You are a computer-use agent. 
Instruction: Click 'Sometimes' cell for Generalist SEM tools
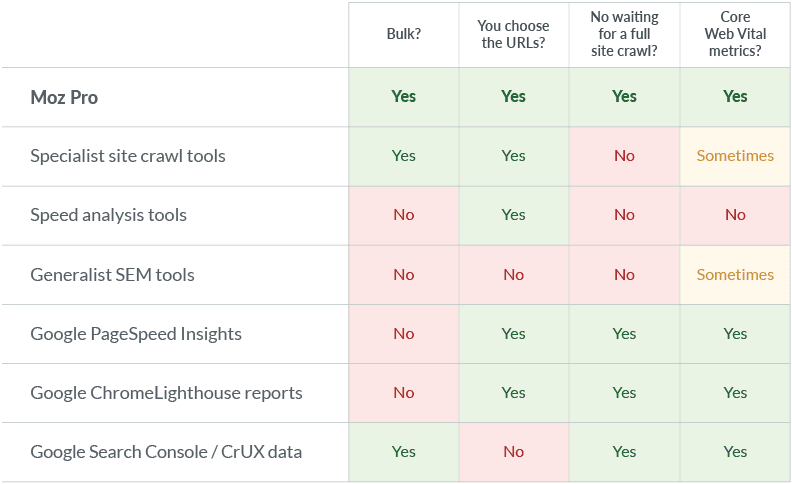point(735,274)
